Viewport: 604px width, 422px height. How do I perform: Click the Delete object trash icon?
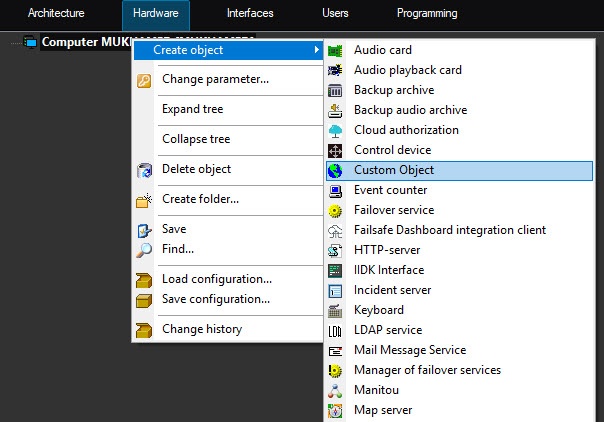coord(145,169)
